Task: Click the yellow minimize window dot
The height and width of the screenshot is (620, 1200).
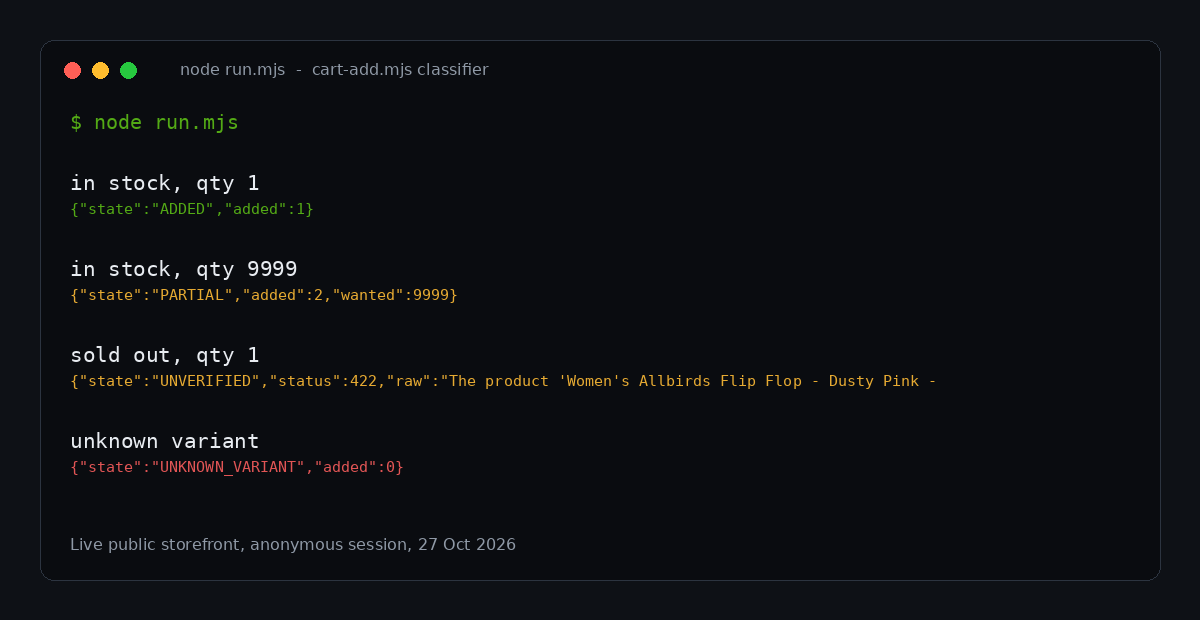Action: [100, 70]
